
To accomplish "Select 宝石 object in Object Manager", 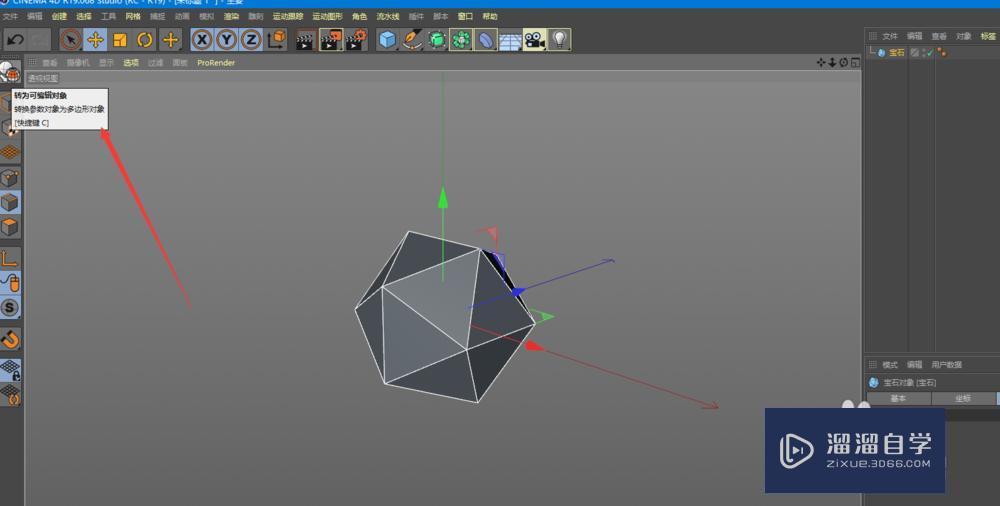I will (897, 53).
